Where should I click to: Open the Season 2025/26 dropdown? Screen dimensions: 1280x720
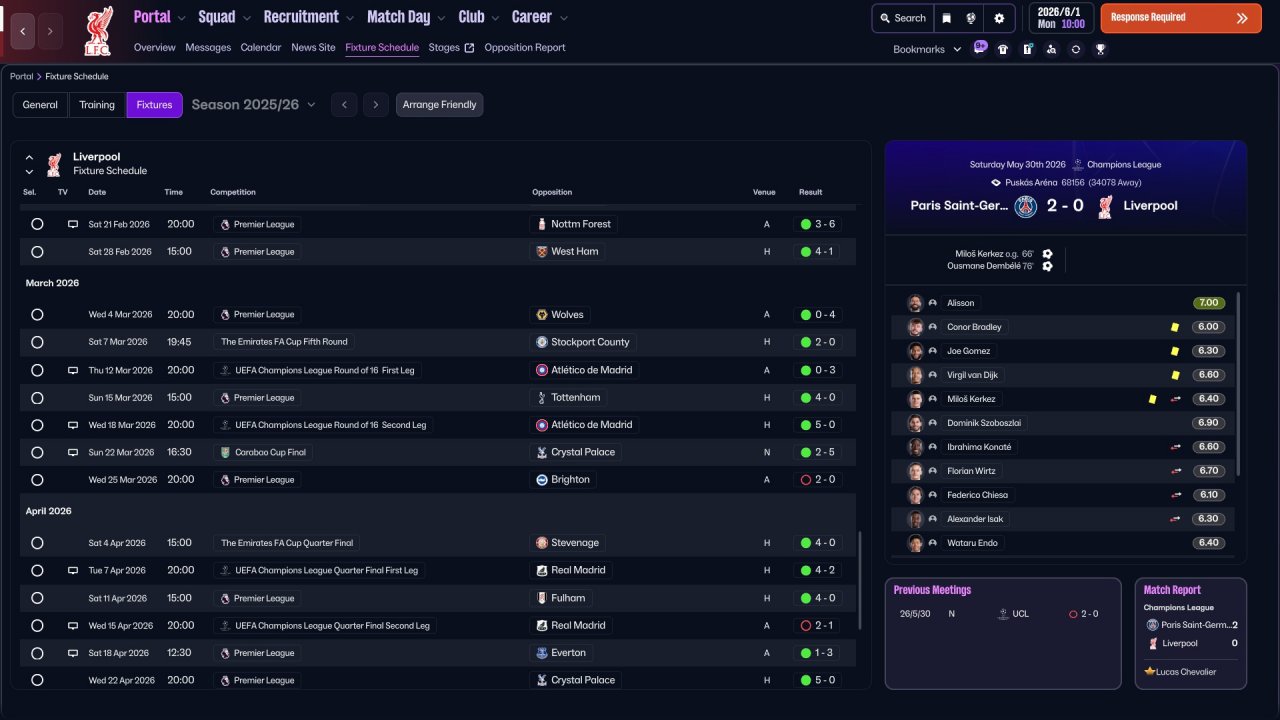(x=253, y=105)
